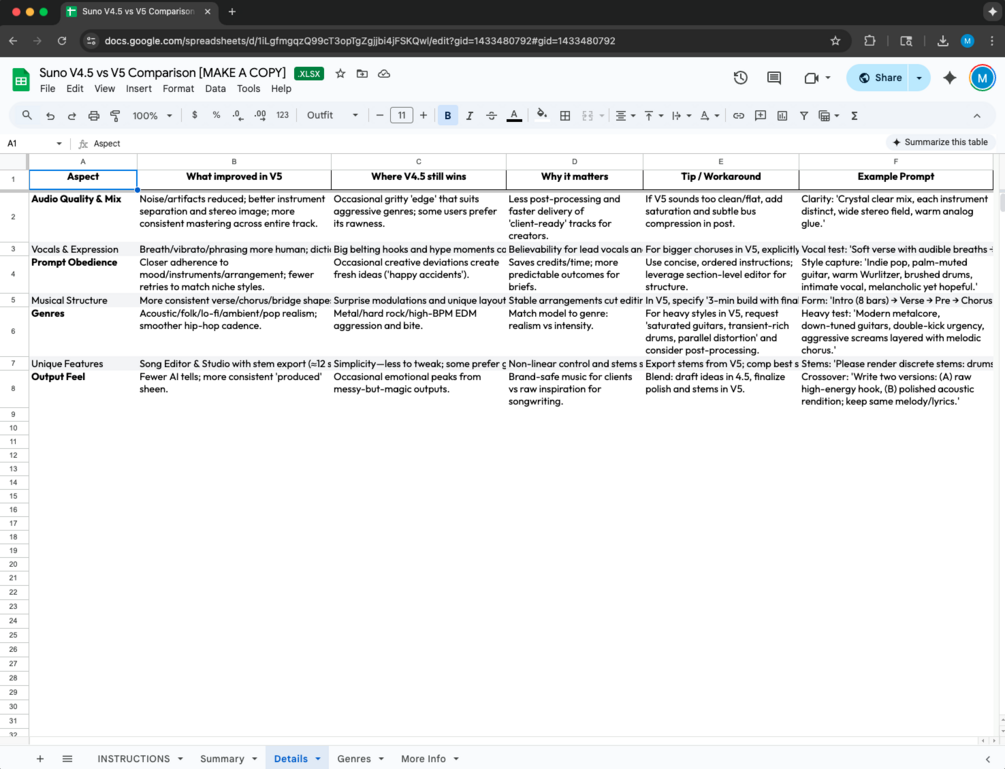Bookmark this page star icon
Viewport: 1005px width, 769px height.
[835, 41]
